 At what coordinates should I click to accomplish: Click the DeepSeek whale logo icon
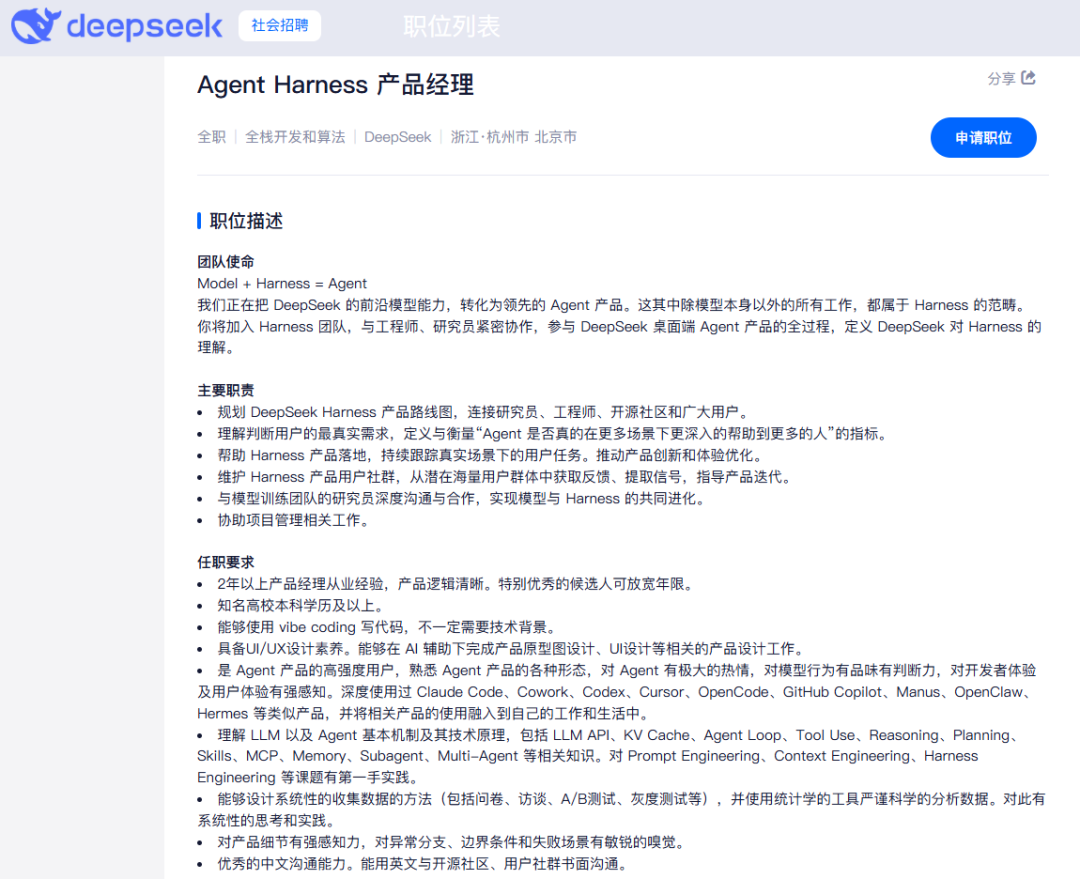click(x=36, y=25)
